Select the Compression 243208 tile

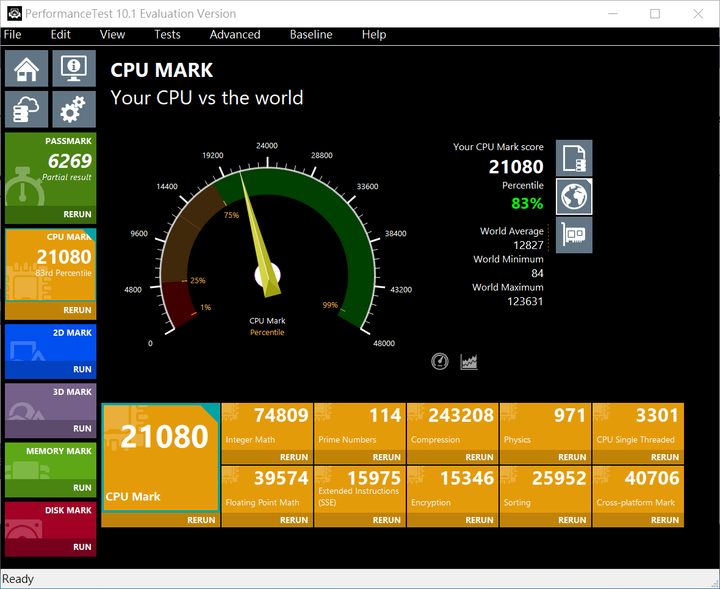453,426
